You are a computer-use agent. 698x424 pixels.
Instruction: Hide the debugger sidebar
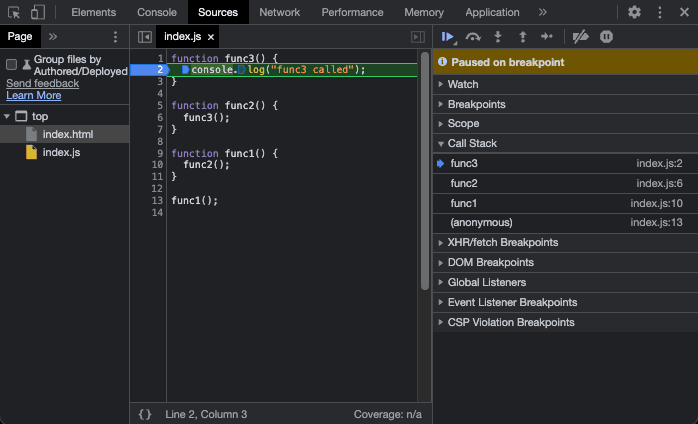point(418,37)
